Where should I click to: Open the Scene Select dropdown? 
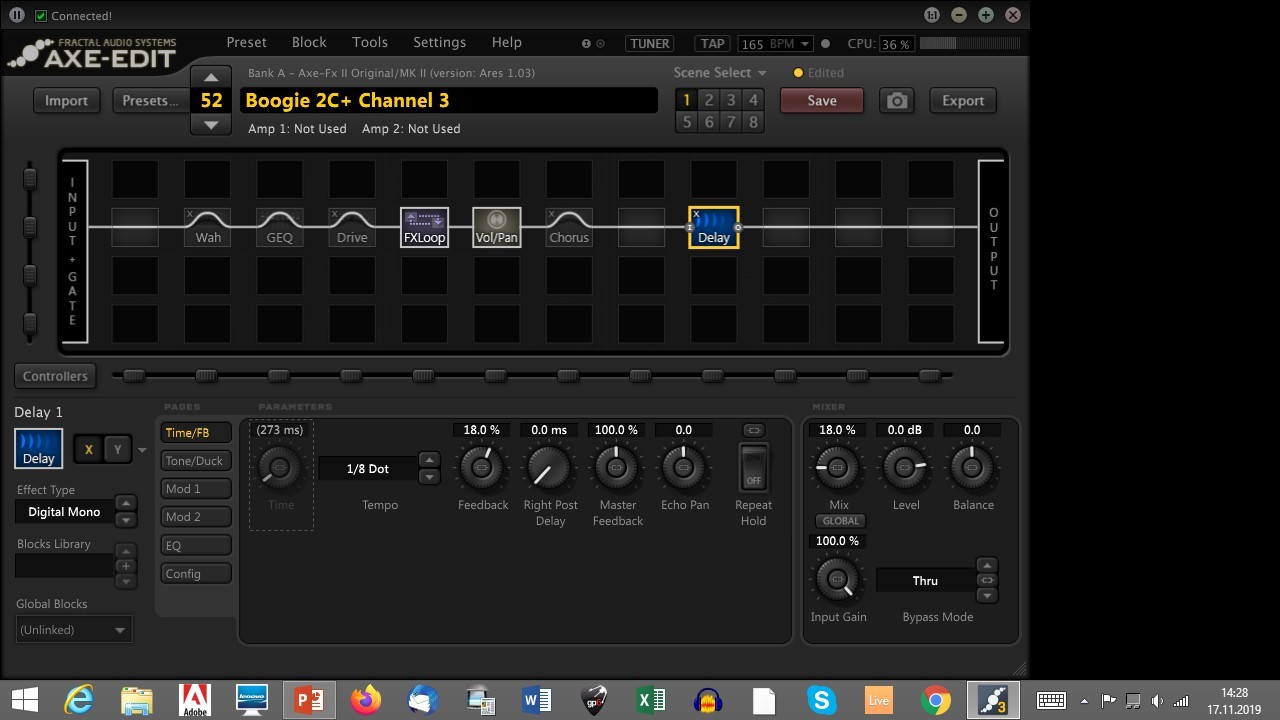[720, 73]
